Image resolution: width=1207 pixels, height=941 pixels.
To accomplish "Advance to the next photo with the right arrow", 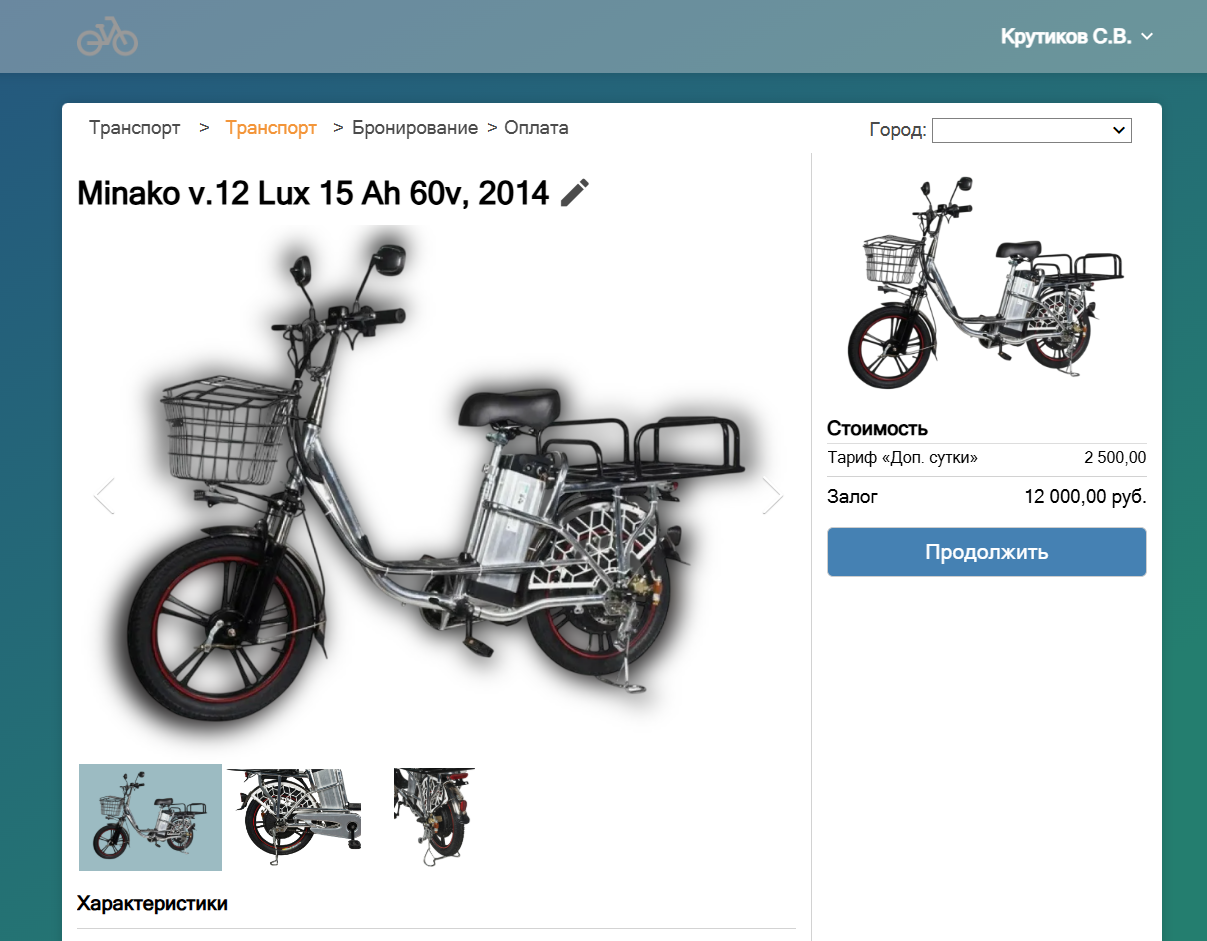I will [x=772, y=496].
